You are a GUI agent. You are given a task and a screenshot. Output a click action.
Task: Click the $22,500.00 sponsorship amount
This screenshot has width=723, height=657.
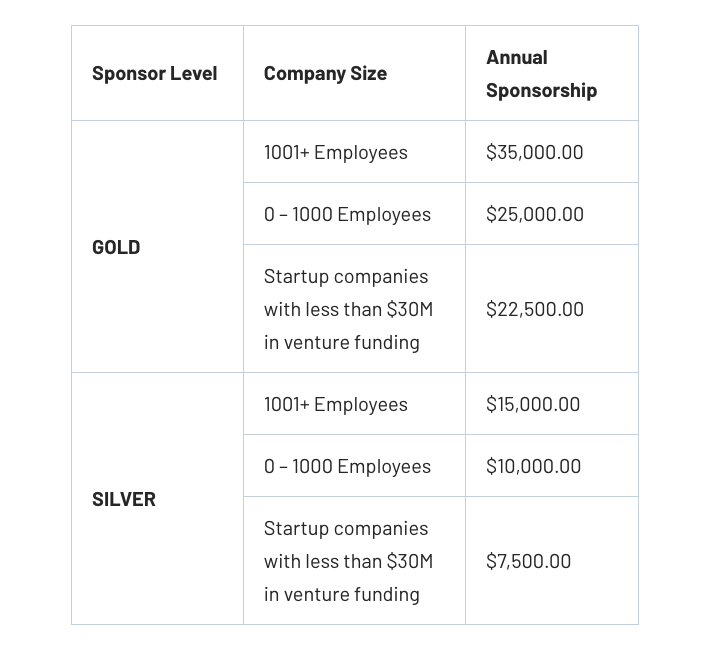(x=535, y=309)
